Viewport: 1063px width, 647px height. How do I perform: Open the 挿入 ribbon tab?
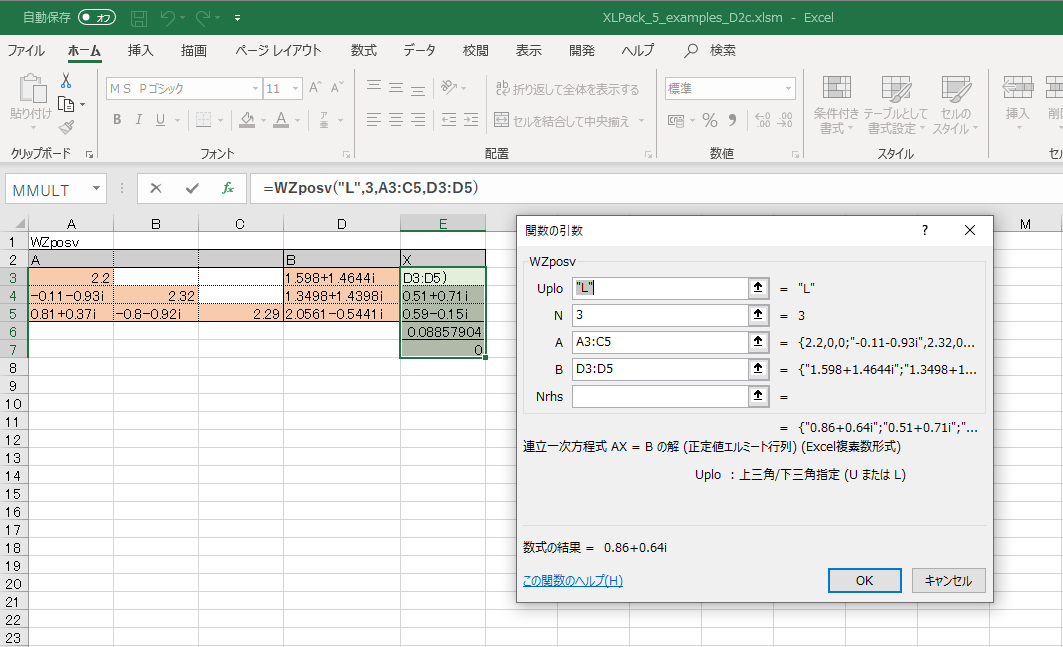point(141,51)
